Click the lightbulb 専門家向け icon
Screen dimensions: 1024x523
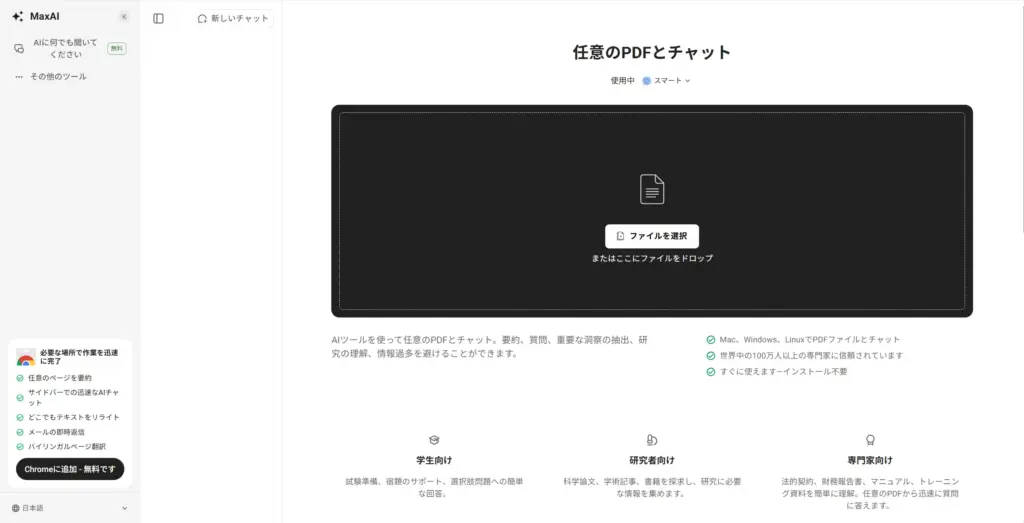(870, 440)
